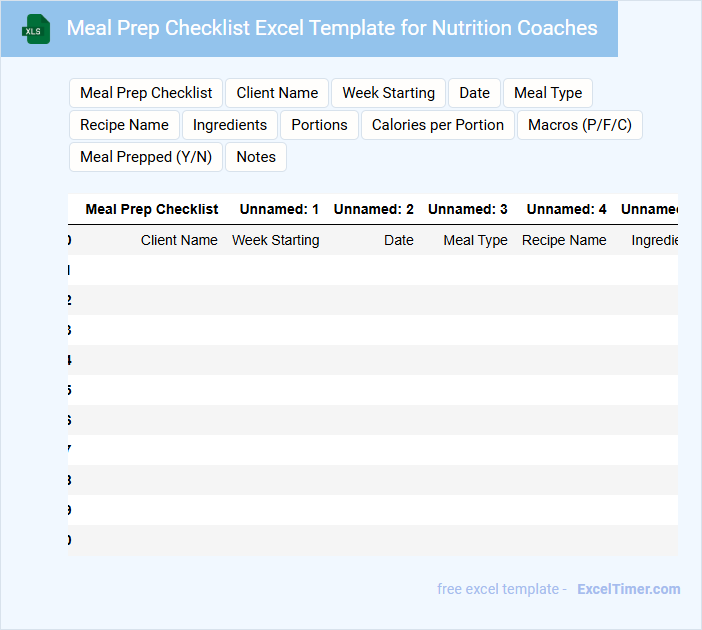This screenshot has width=702, height=630.
Task: Select Meal Prepped (Y/N) tag
Action: (146, 157)
